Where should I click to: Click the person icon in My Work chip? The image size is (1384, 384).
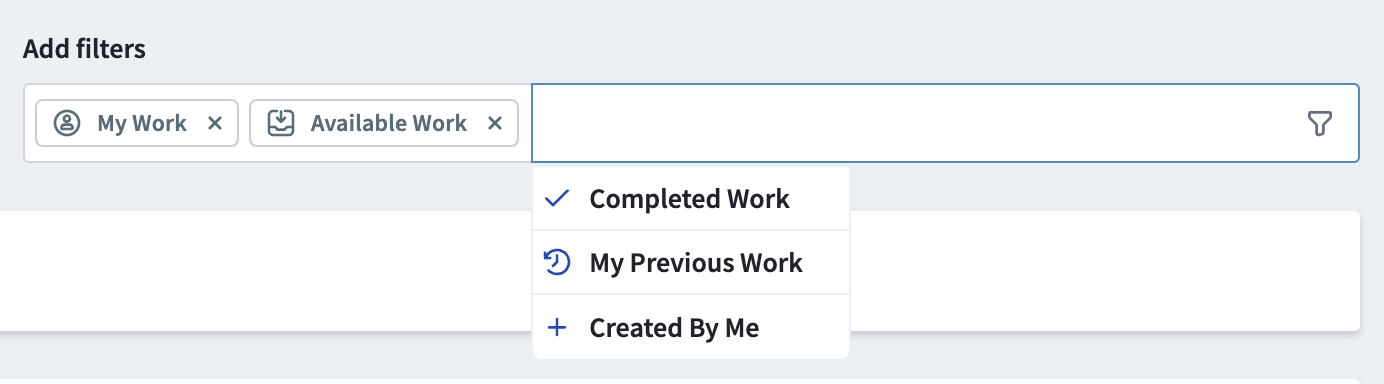[67, 123]
